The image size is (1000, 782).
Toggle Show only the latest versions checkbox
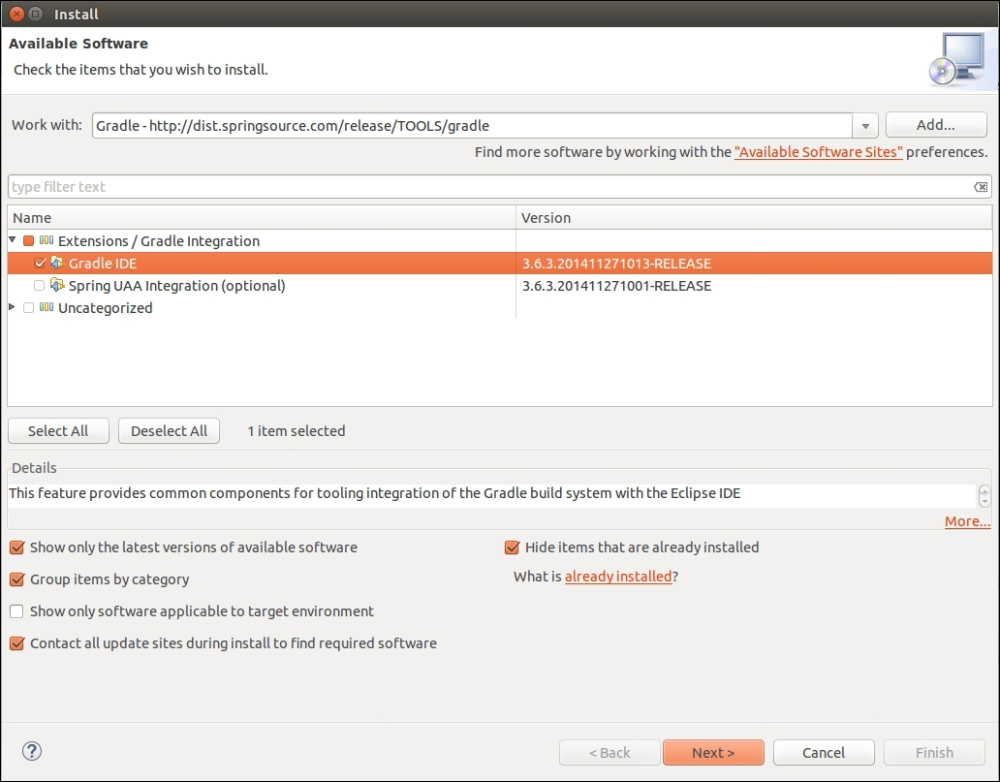click(17, 547)
